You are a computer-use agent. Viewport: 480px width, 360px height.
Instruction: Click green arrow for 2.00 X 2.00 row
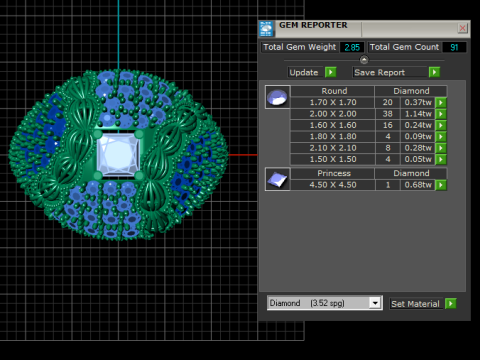pyautogui.click(x=441, y=114)
